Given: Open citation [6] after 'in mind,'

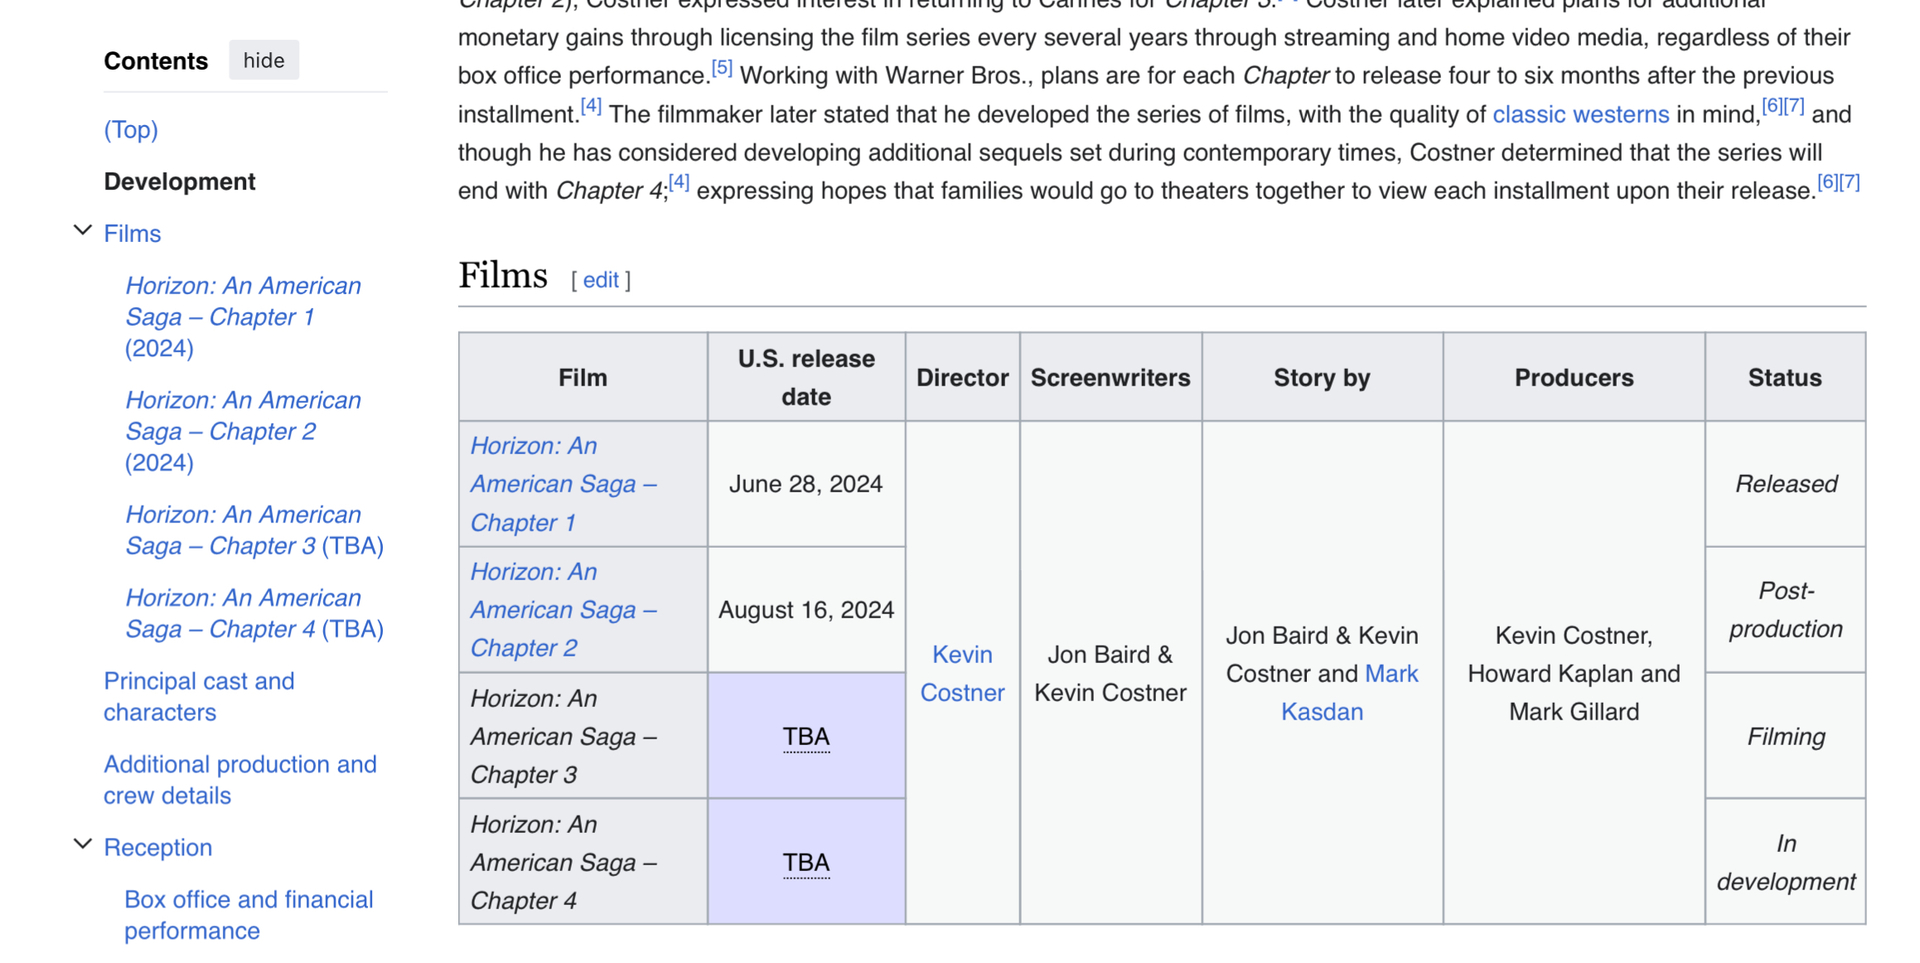Looking at the screenshot, I should [1772, 106].
